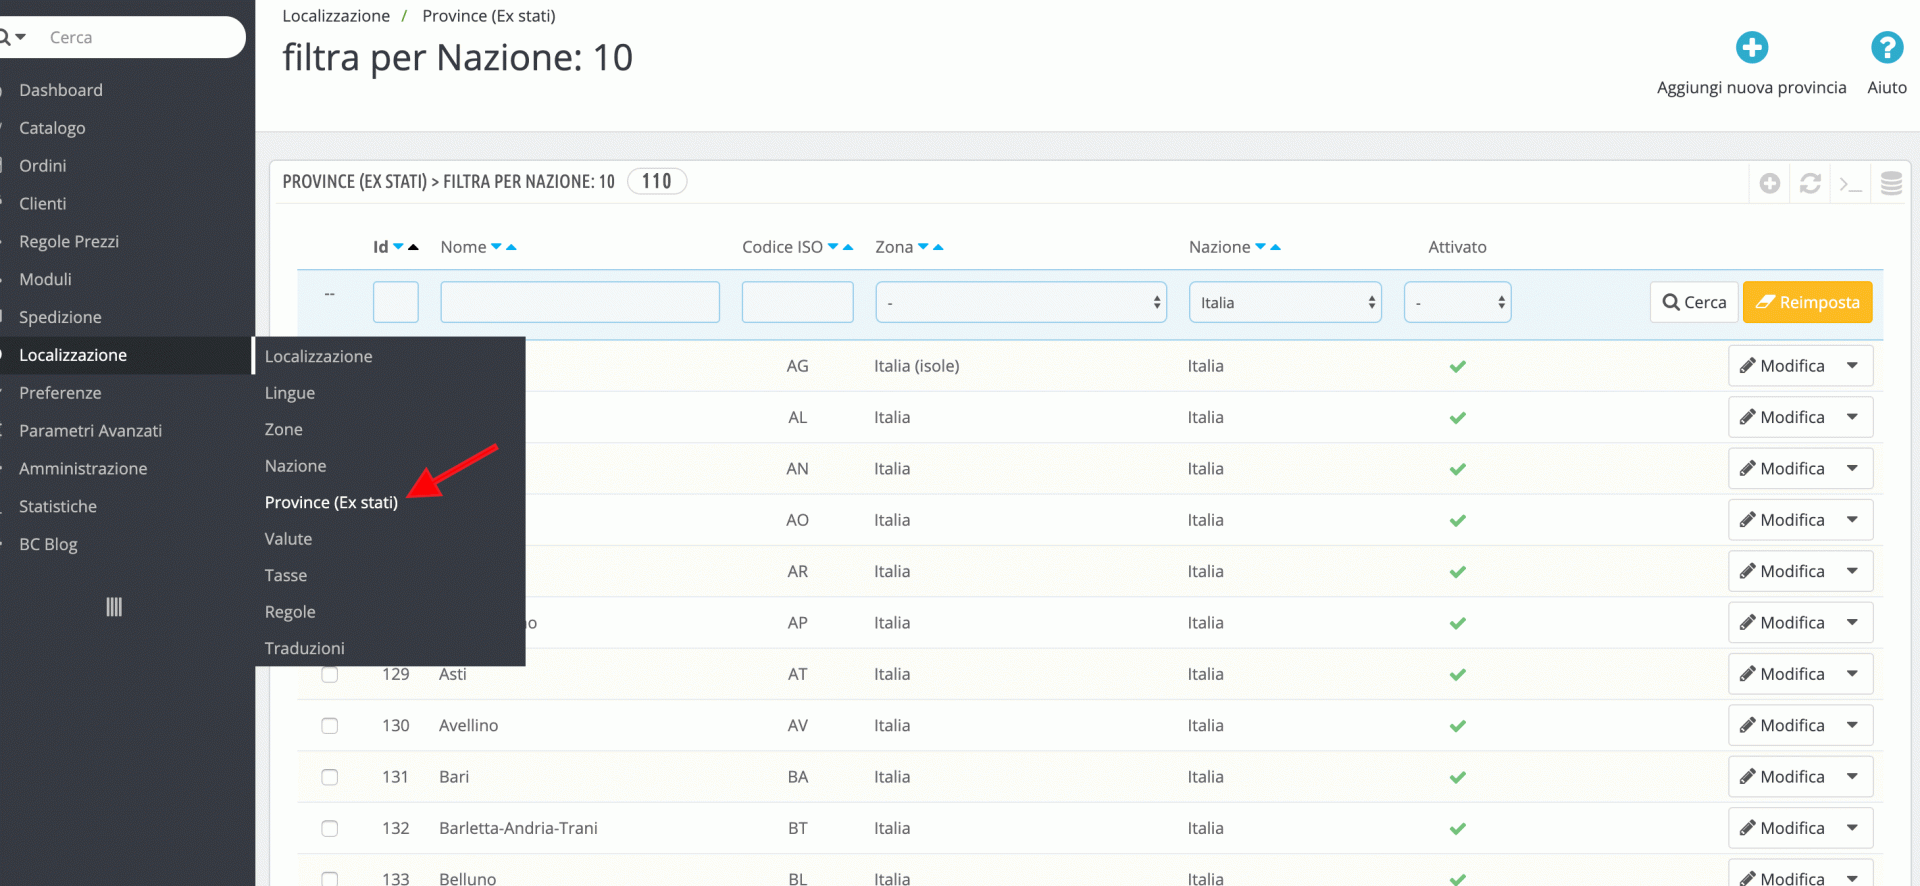
Task: Tick the checkbox next to Bari
Action: (x=329, y=777)
